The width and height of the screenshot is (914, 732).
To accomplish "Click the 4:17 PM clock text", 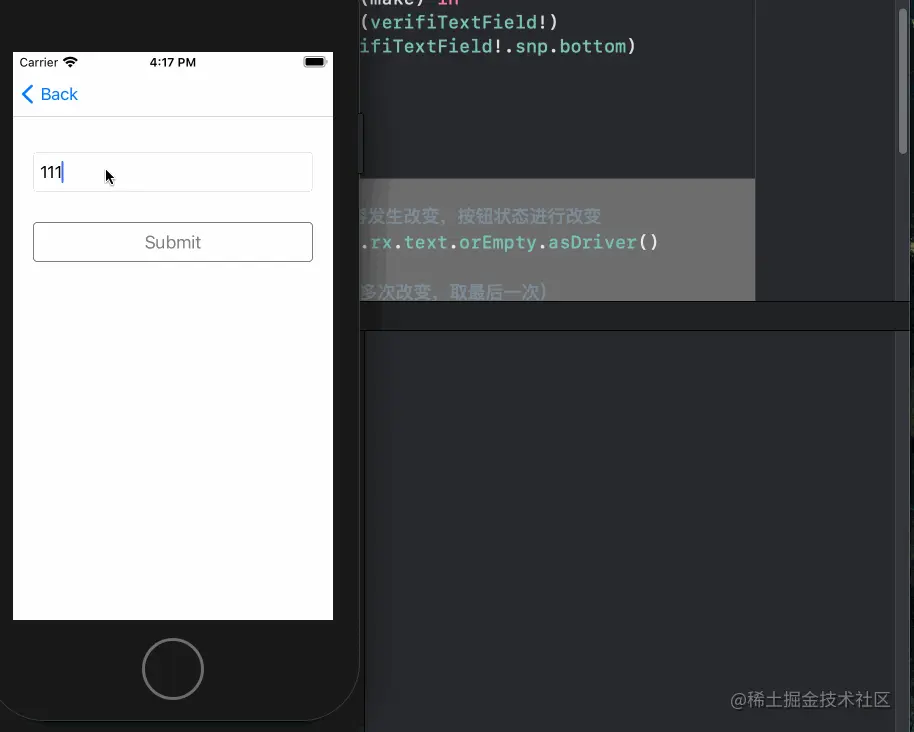I will [x=173, y=62].
